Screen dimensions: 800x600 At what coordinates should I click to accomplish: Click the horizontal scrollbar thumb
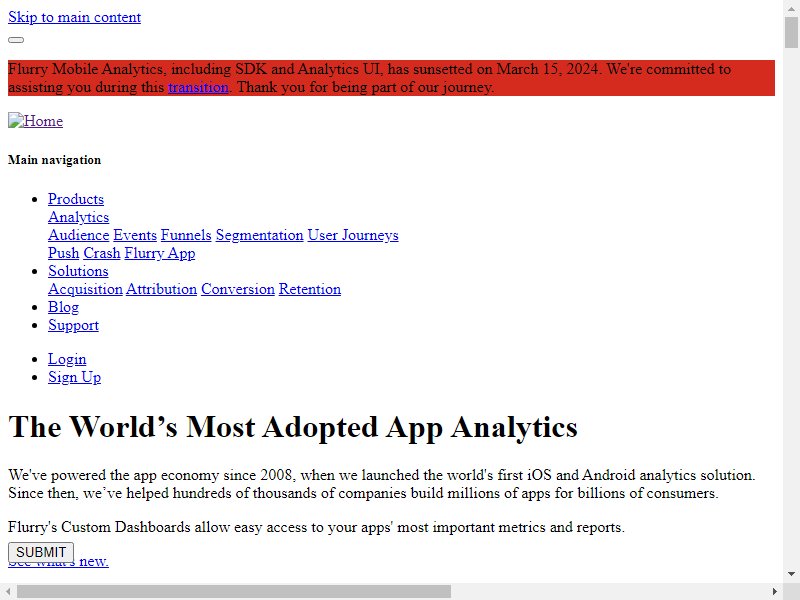234,592
